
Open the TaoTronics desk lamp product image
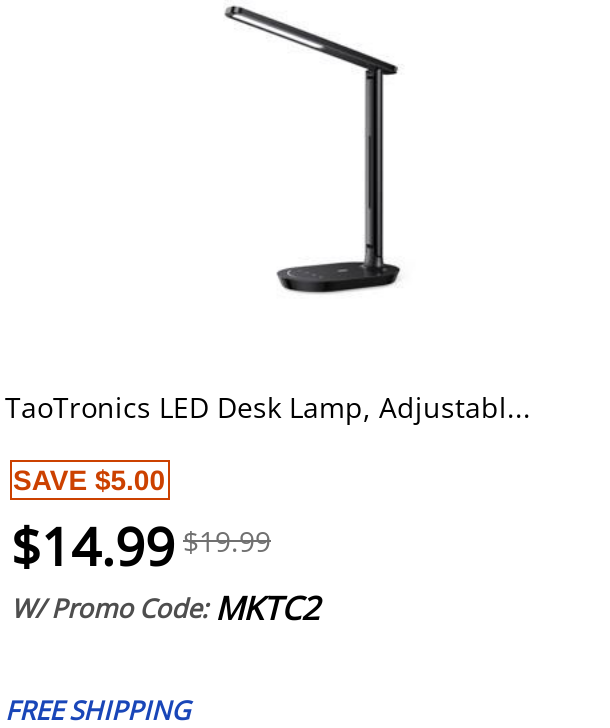pyautogui.click(x=312, y=150)
